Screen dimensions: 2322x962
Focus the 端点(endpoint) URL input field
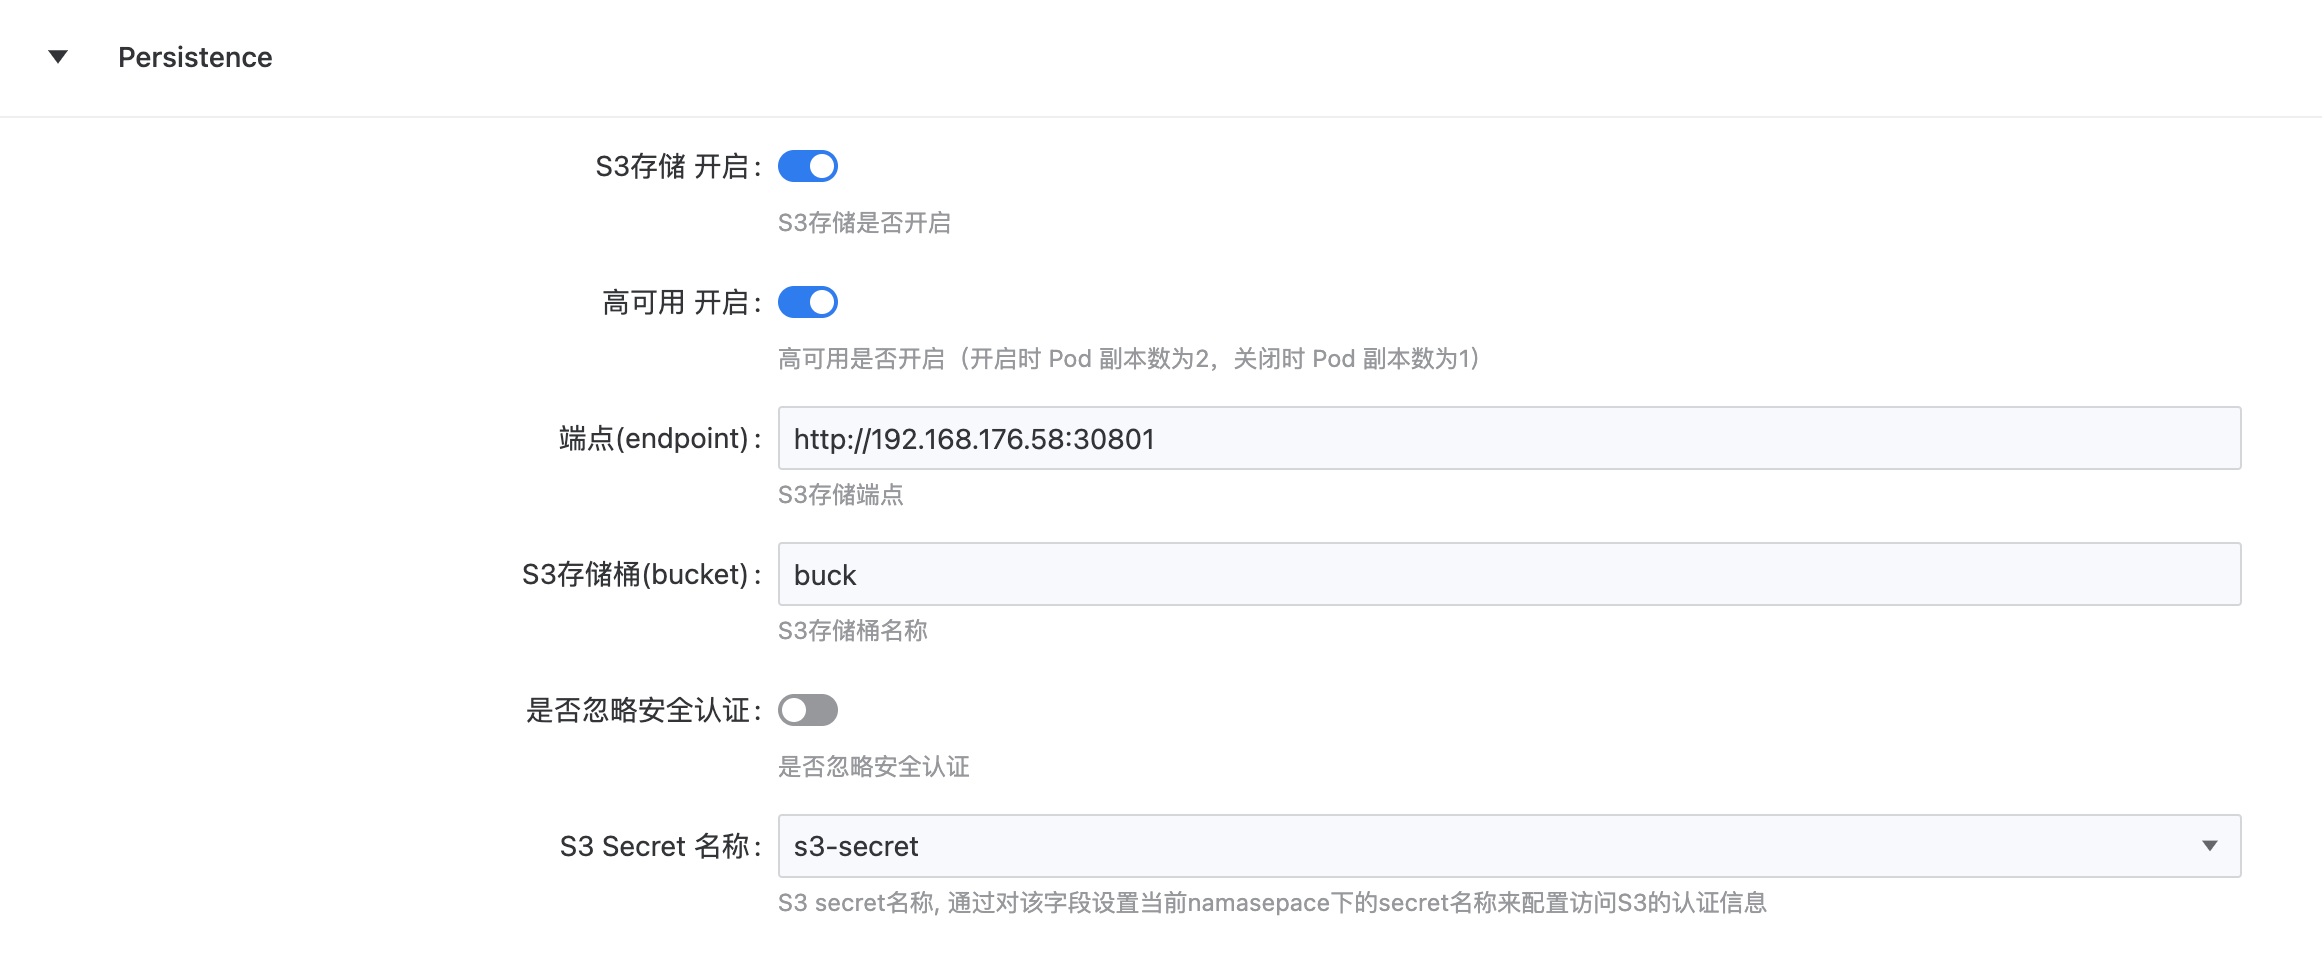[1508, 438]
